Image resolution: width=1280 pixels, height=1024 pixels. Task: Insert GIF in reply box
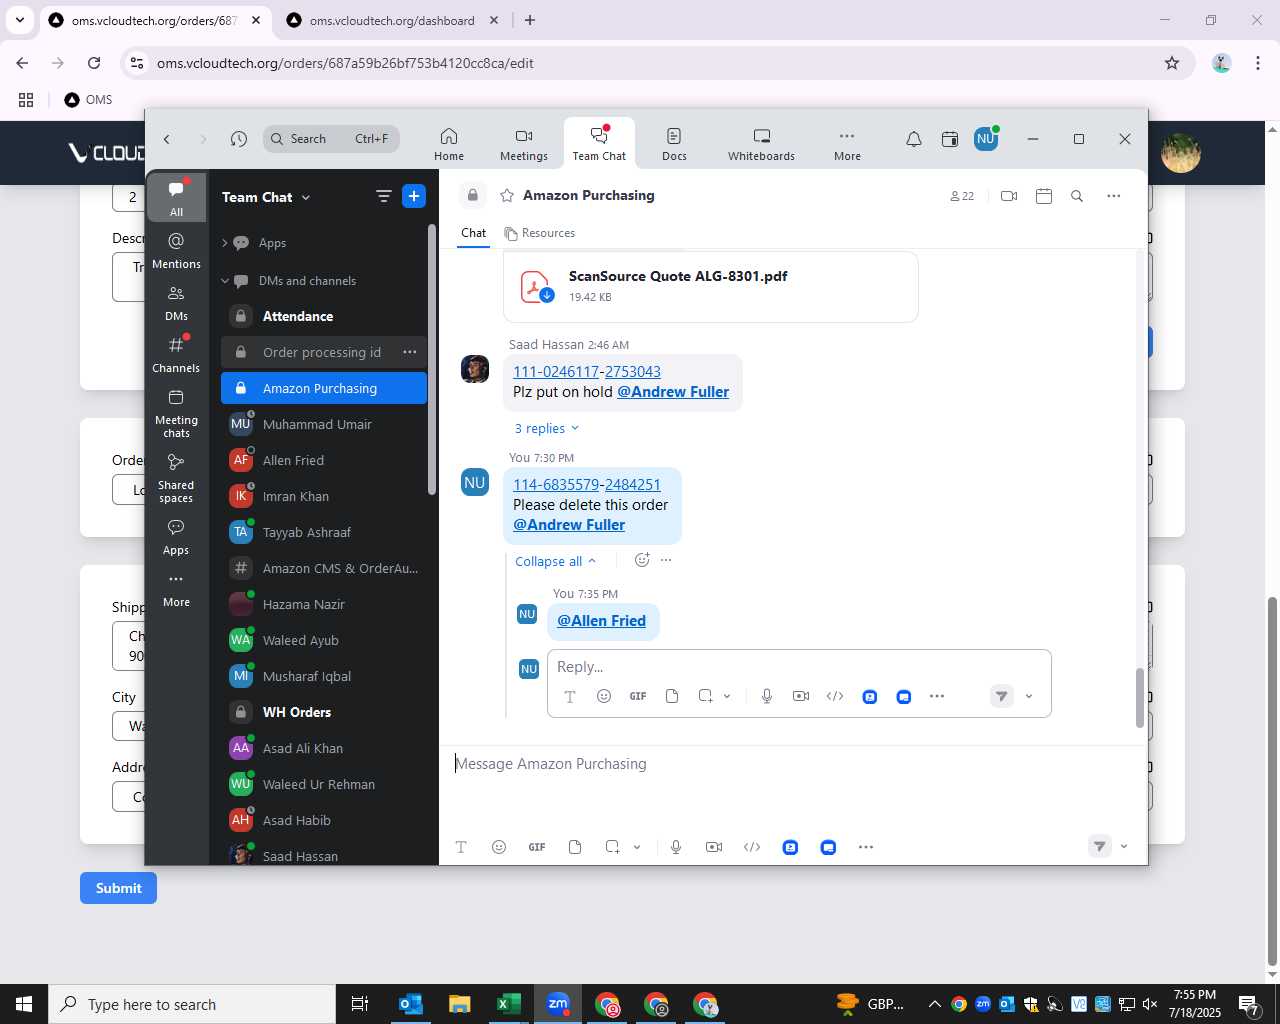pos(638,696)
